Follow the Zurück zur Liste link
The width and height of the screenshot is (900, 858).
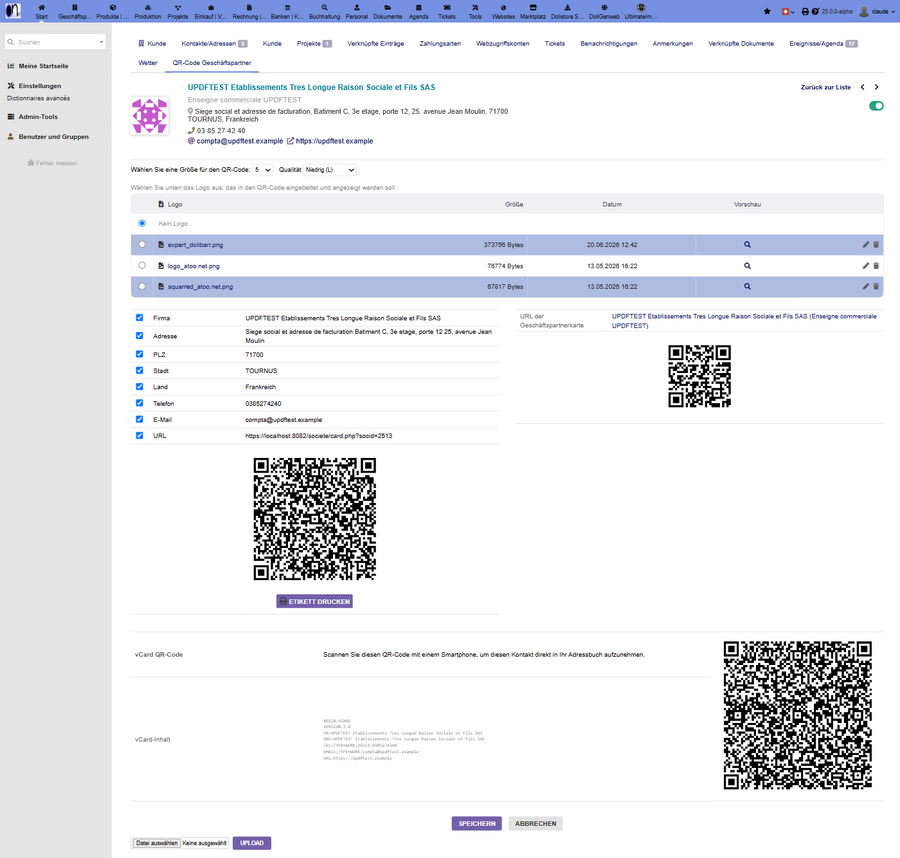coord(825,87)
